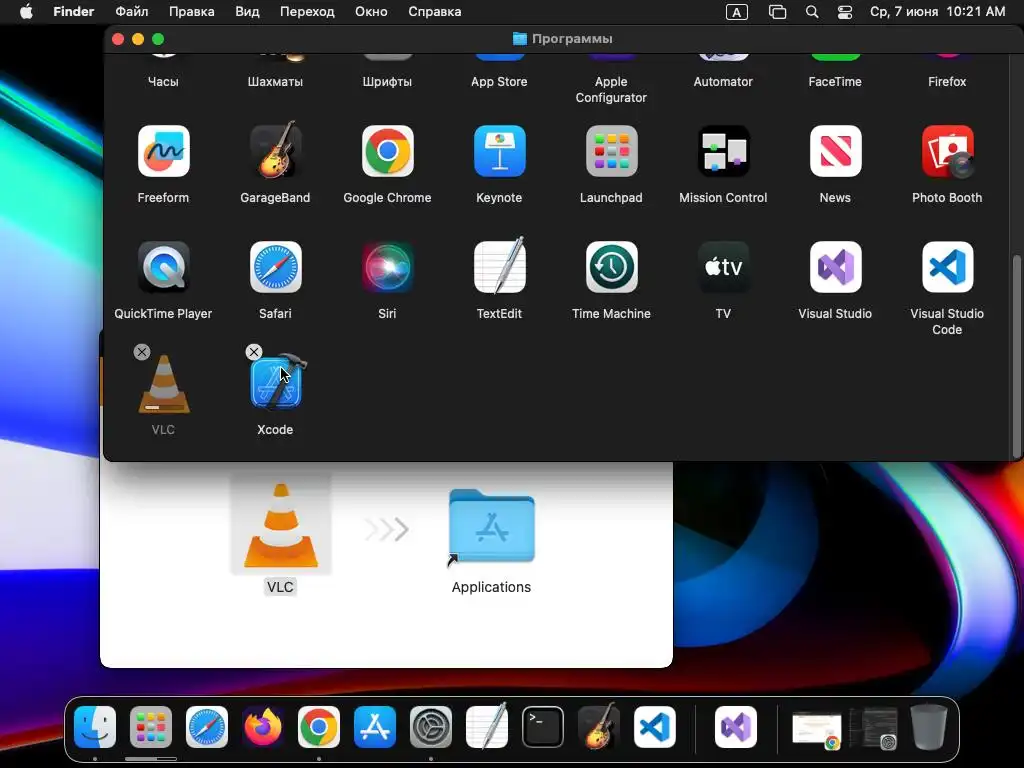Click the Часы app label
This screenshot has height=768, width=1024.
[x=163, y=82]
